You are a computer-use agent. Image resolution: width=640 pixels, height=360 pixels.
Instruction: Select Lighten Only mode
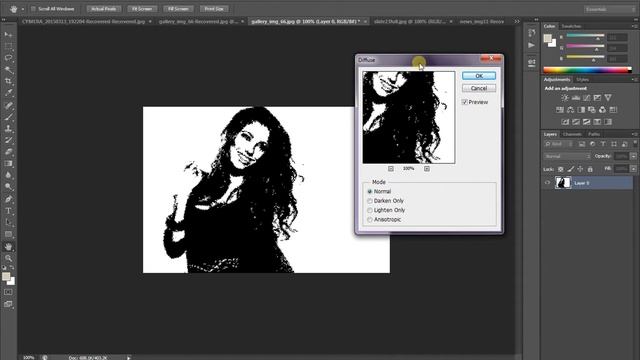point(370,210)
